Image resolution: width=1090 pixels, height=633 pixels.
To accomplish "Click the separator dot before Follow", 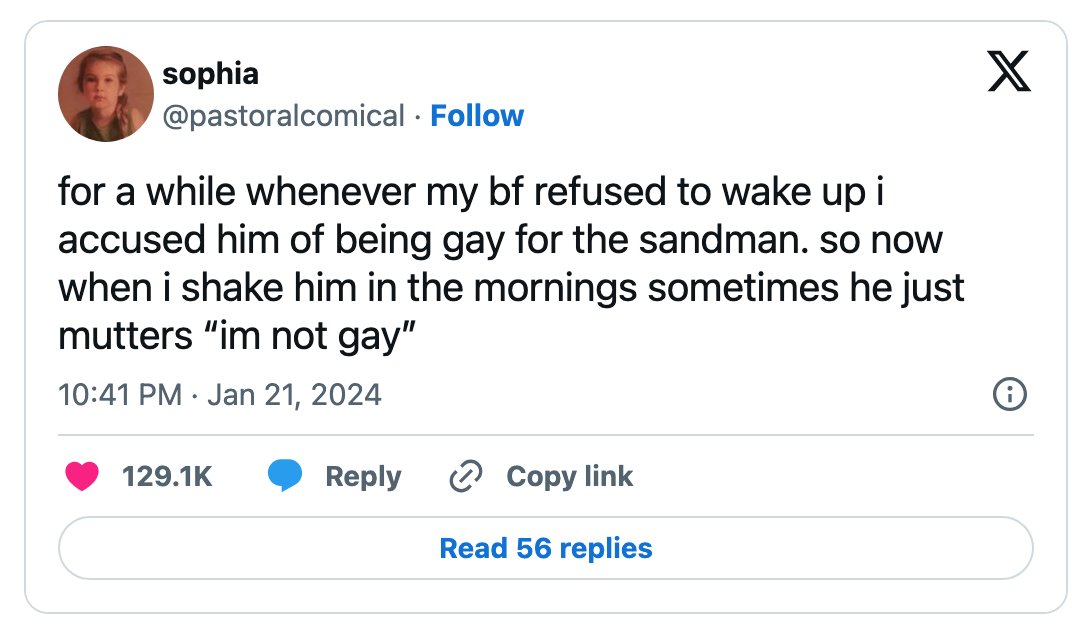I will [417, 117].
